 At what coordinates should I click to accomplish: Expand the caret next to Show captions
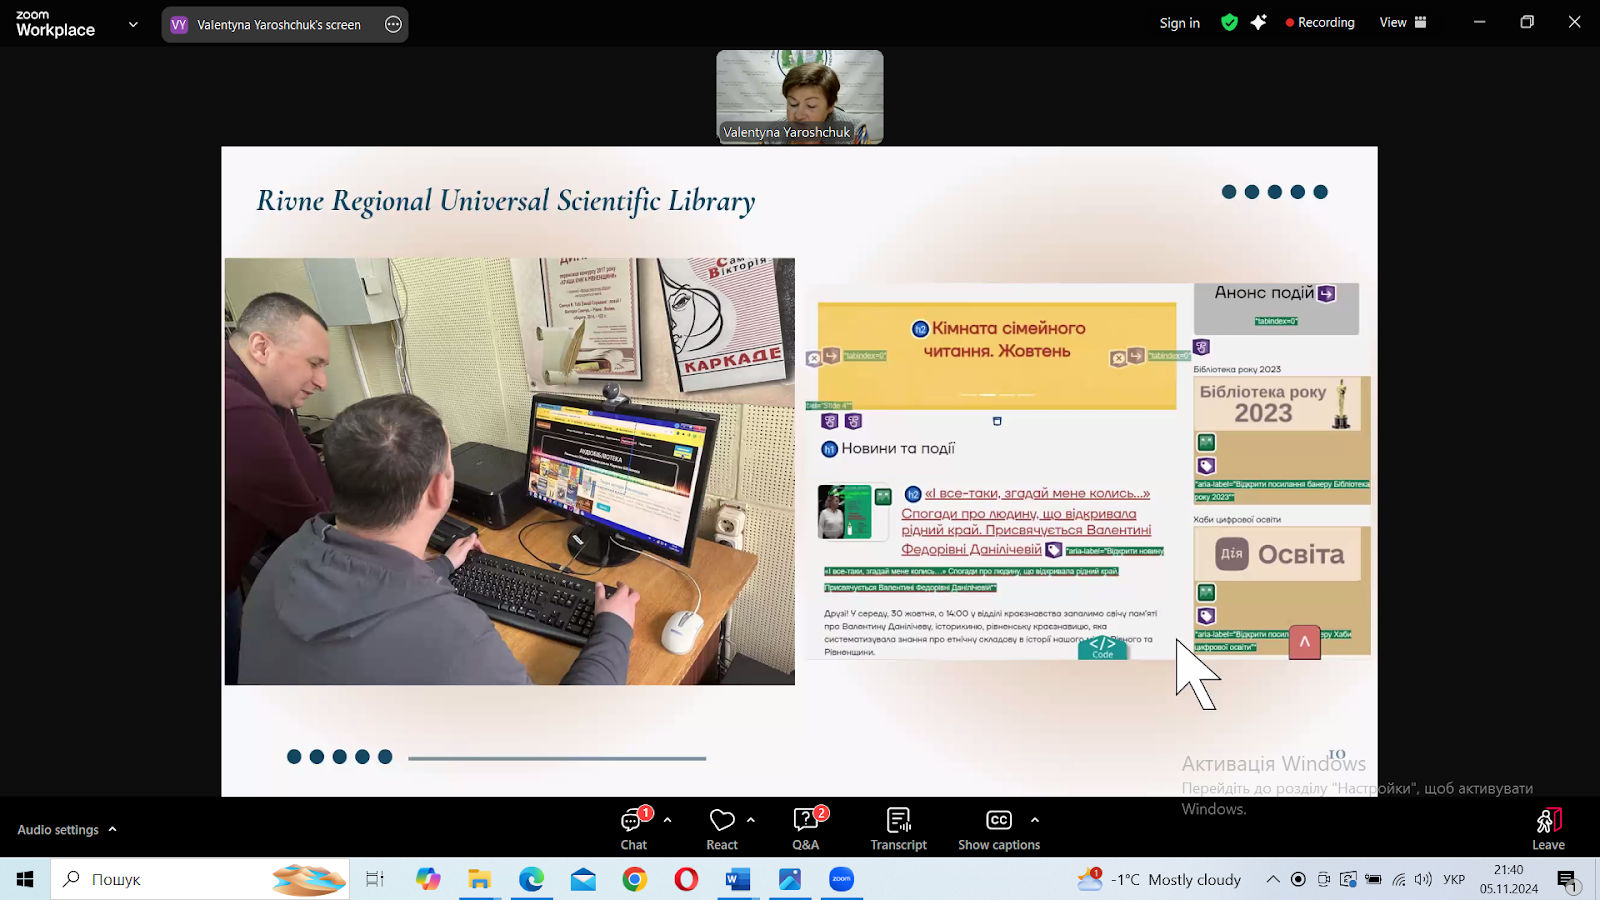[x=1035, y=820]
